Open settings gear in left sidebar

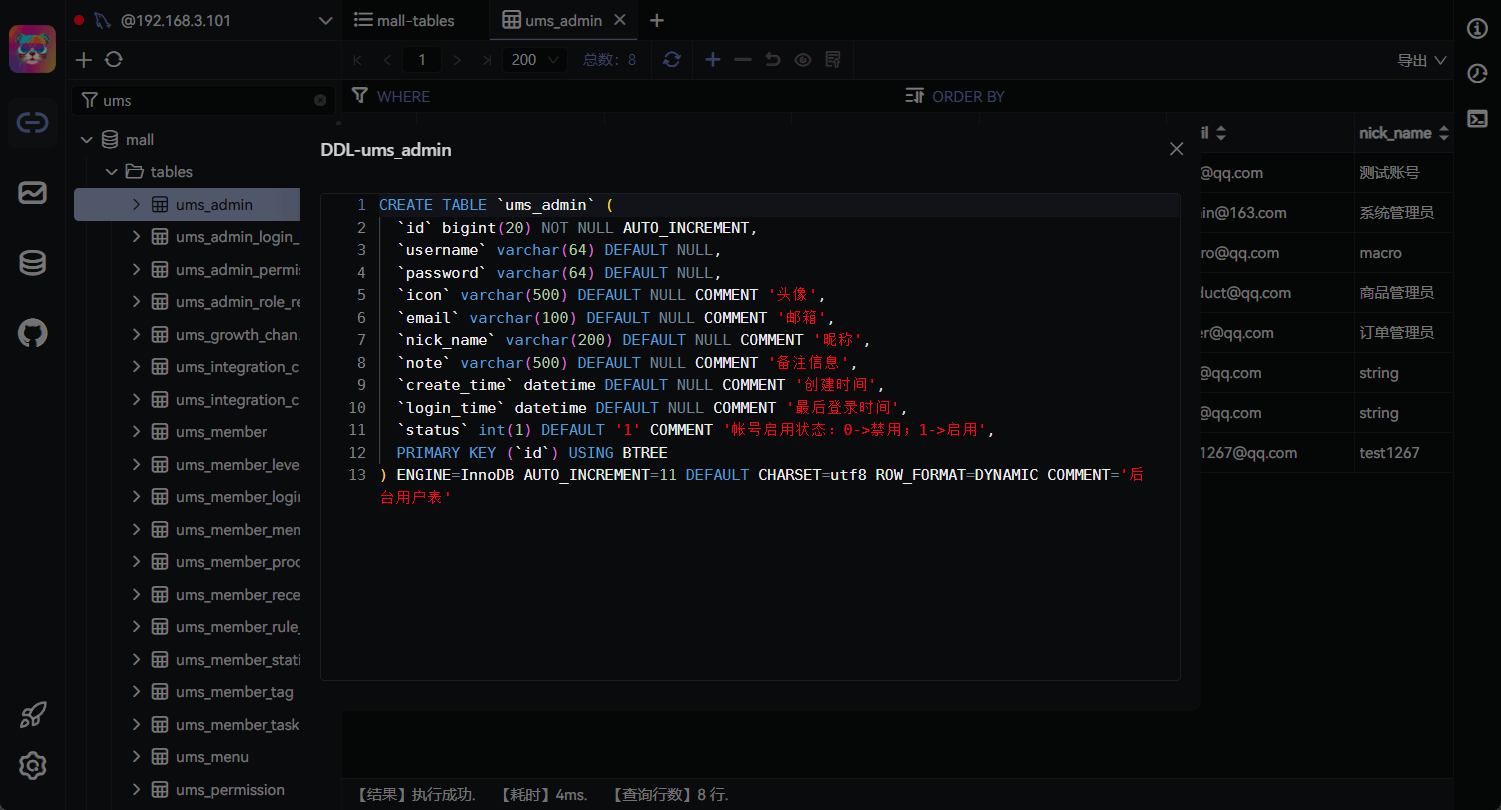coord(33,766)
